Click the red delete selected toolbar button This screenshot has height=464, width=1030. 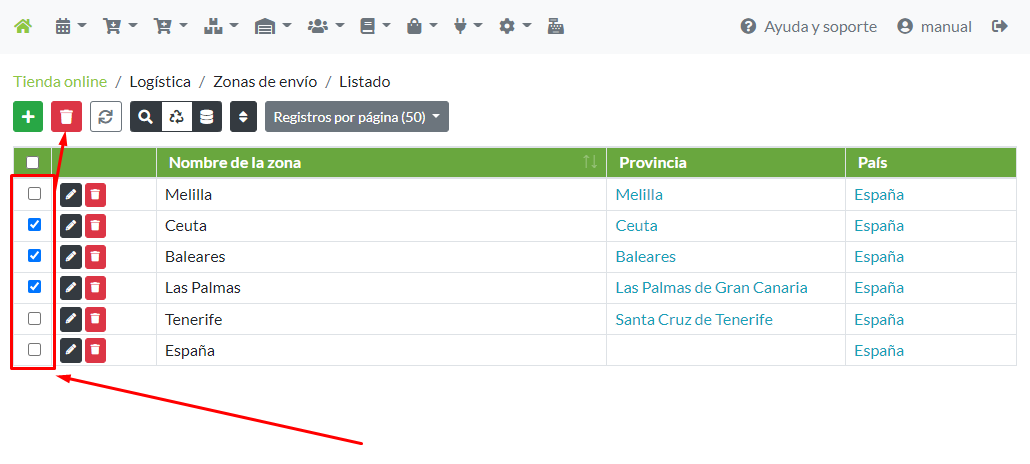point(67,117)
